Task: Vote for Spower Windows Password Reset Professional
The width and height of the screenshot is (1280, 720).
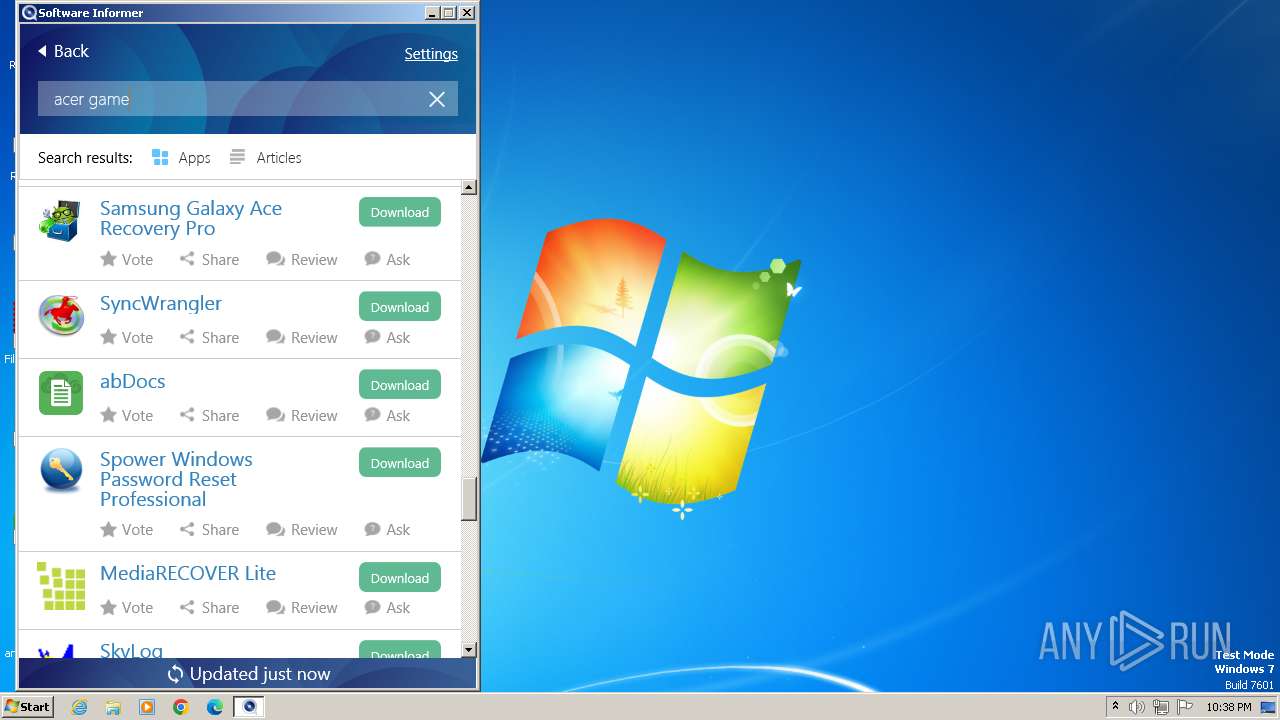Action: click(x=127, y=529)
